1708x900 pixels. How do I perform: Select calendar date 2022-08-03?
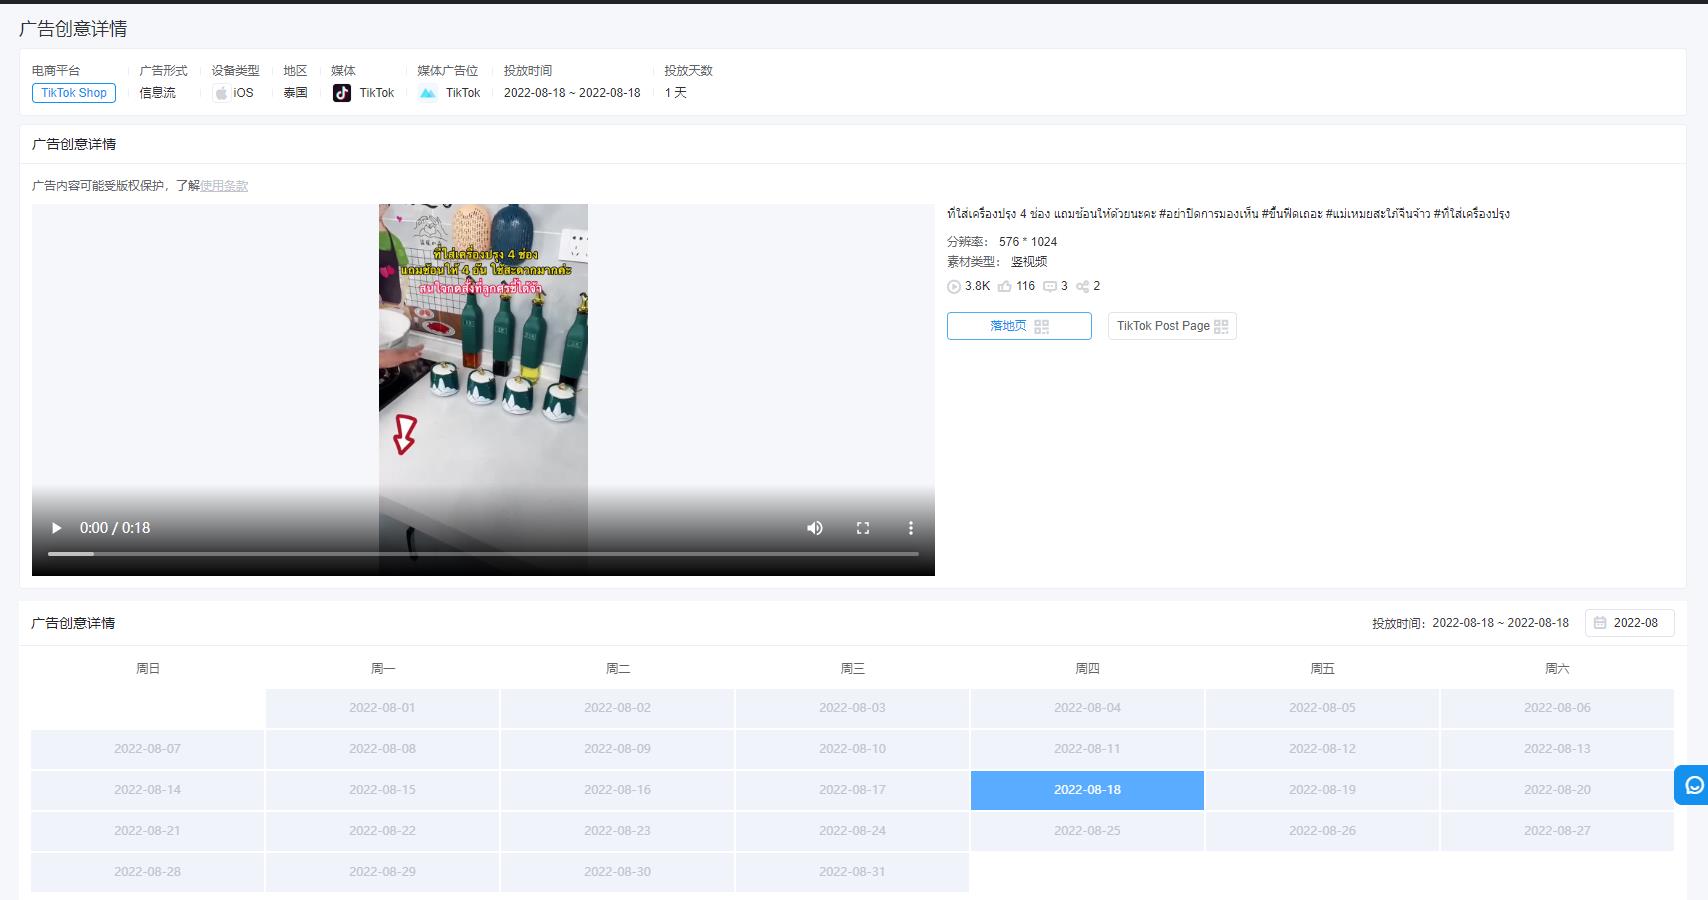(x=852, y=708)
